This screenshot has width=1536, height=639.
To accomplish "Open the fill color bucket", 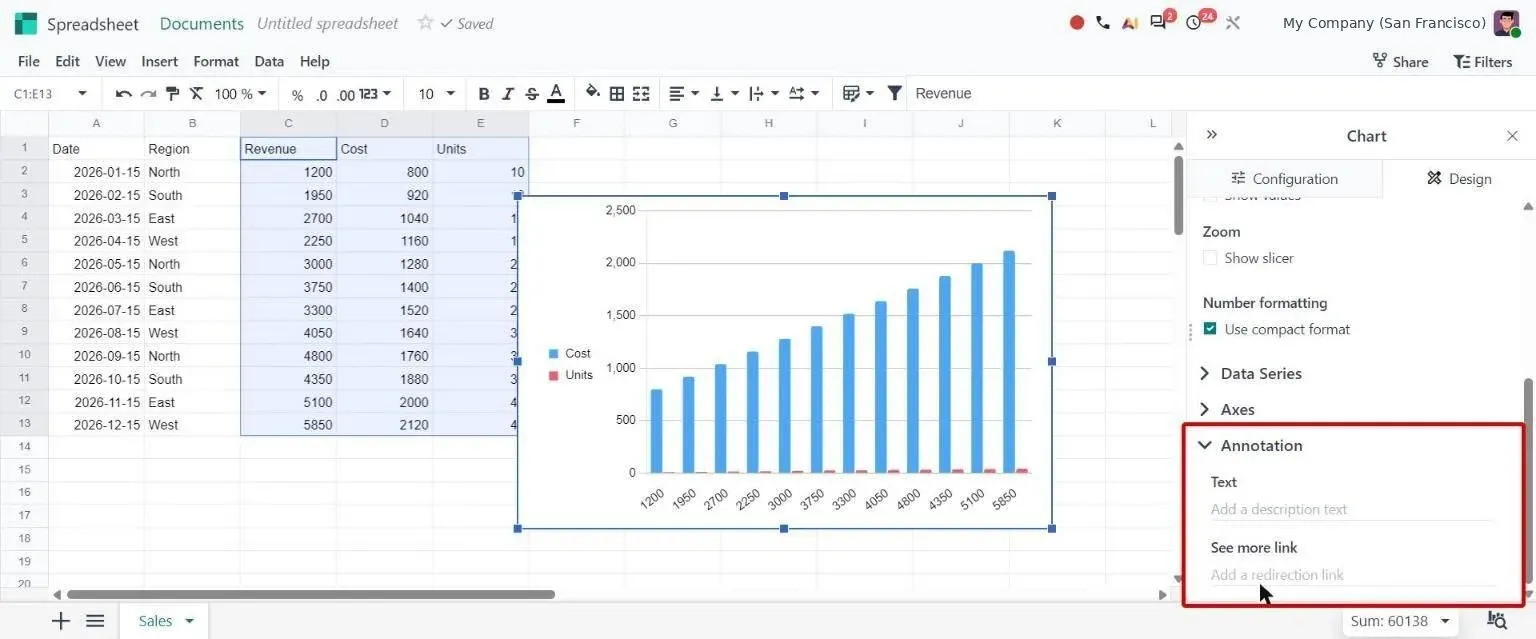I will [x=592, y=93].
